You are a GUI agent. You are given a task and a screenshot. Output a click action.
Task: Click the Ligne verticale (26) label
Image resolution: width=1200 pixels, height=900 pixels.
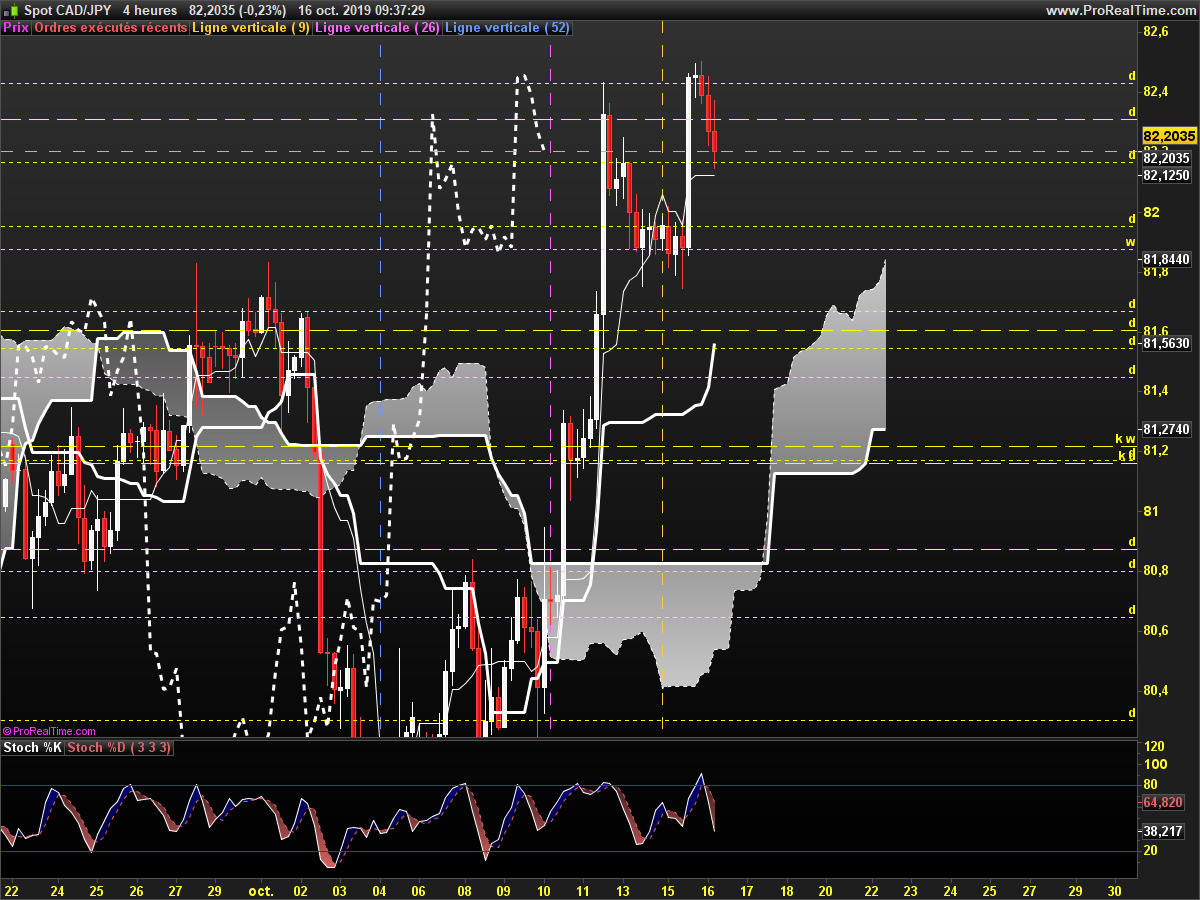[377, 28]
